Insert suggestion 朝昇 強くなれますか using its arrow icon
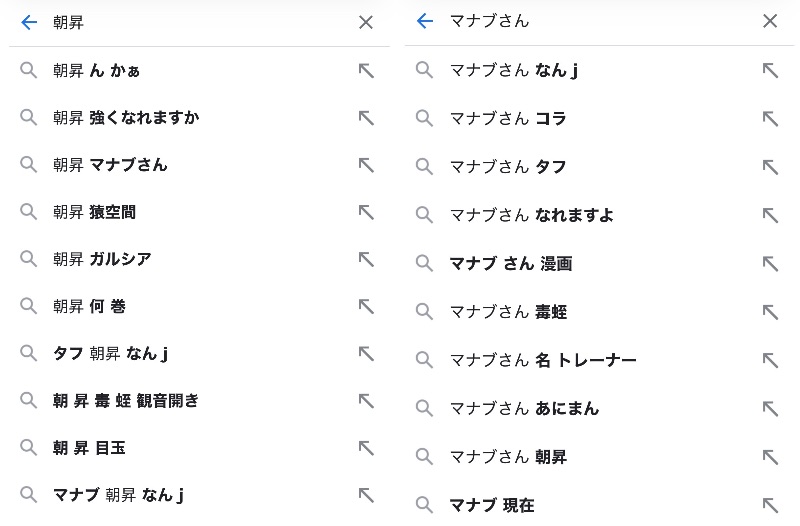The height and width of the screenshot is (526, 800). coord(366,117)
